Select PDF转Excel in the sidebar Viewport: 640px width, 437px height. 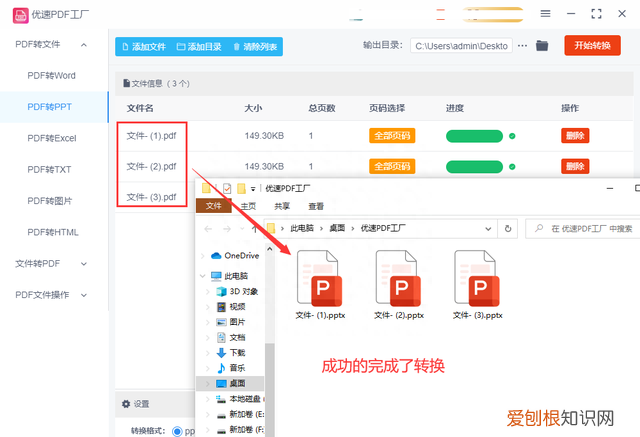click(52, 138)
